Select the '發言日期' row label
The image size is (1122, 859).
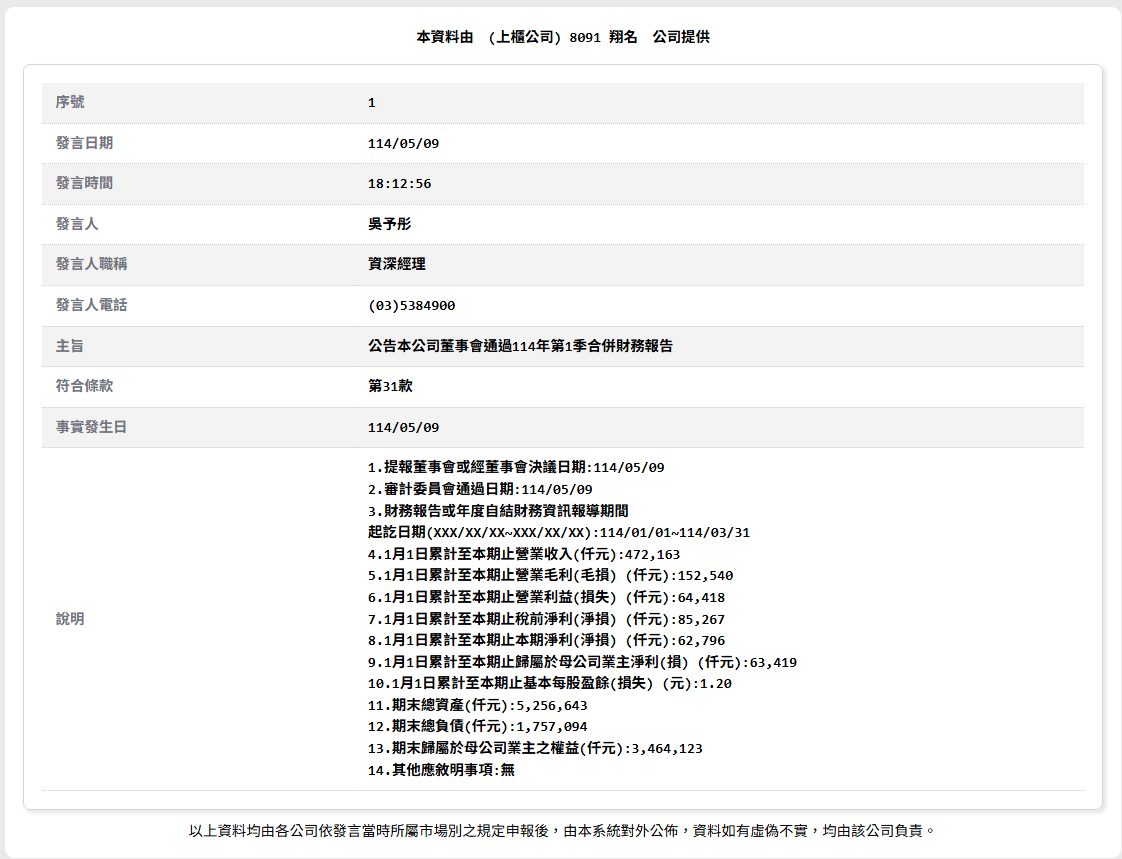pos(84,143)
